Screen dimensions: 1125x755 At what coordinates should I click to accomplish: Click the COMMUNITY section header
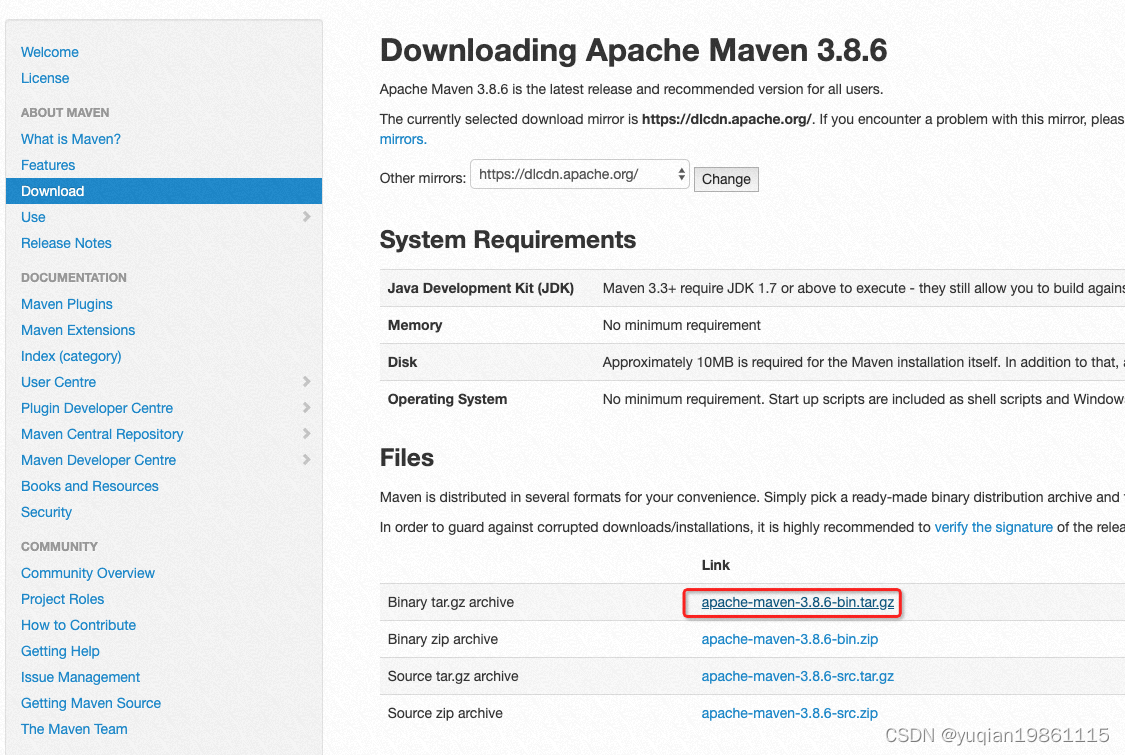click(x=60, y=547)
